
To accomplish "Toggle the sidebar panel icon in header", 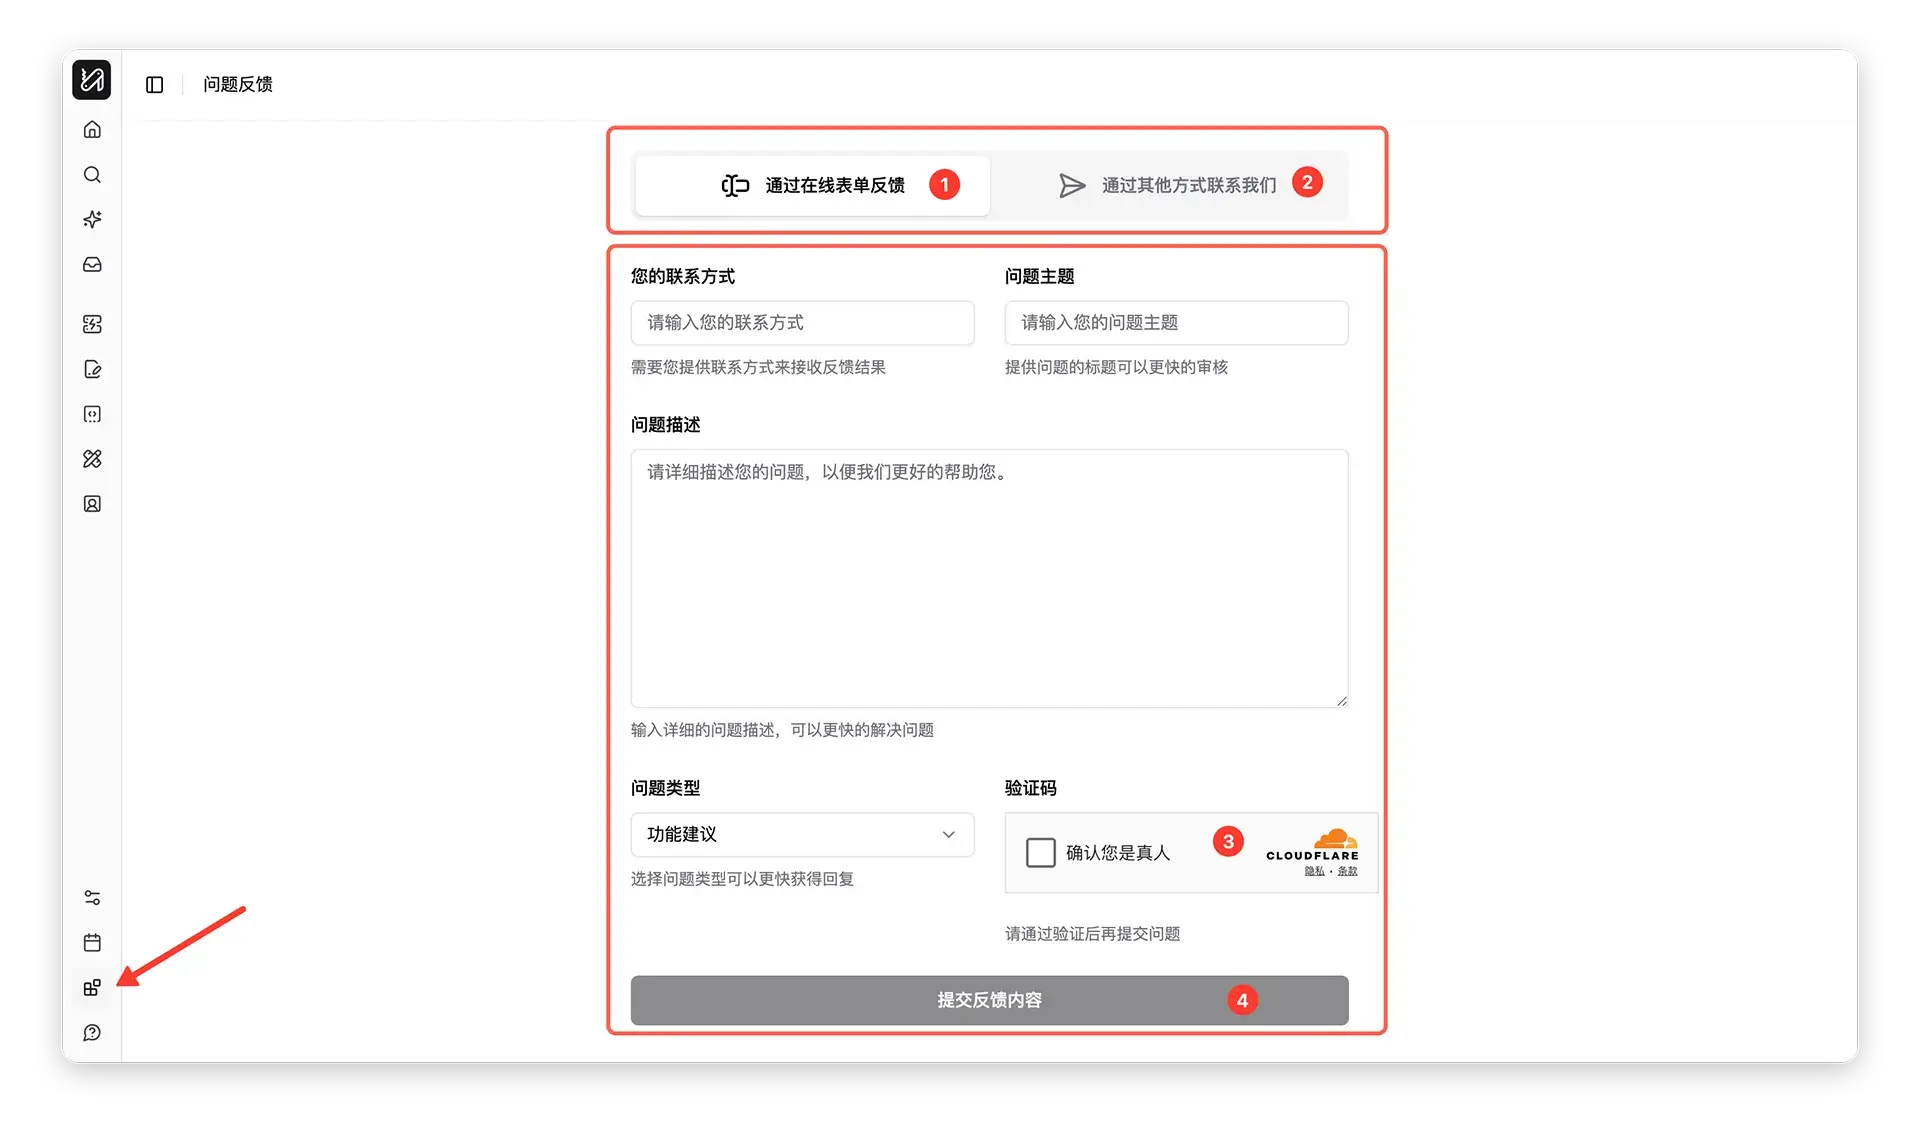I will click(x=154, y=85).
